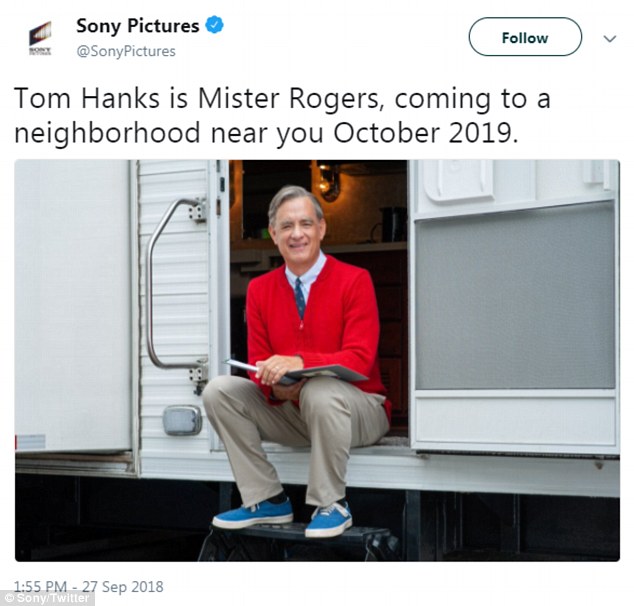
Task: Click the blue sneakers in the photo
Action: (283, 517)
